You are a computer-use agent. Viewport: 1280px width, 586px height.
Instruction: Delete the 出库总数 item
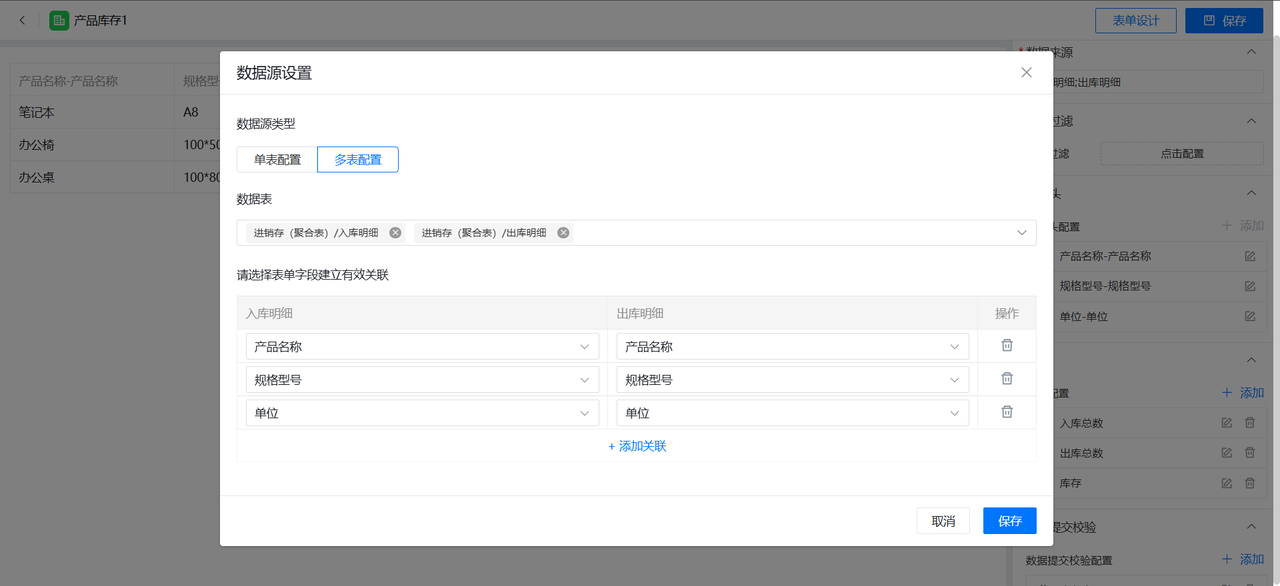pos(1249,453)
